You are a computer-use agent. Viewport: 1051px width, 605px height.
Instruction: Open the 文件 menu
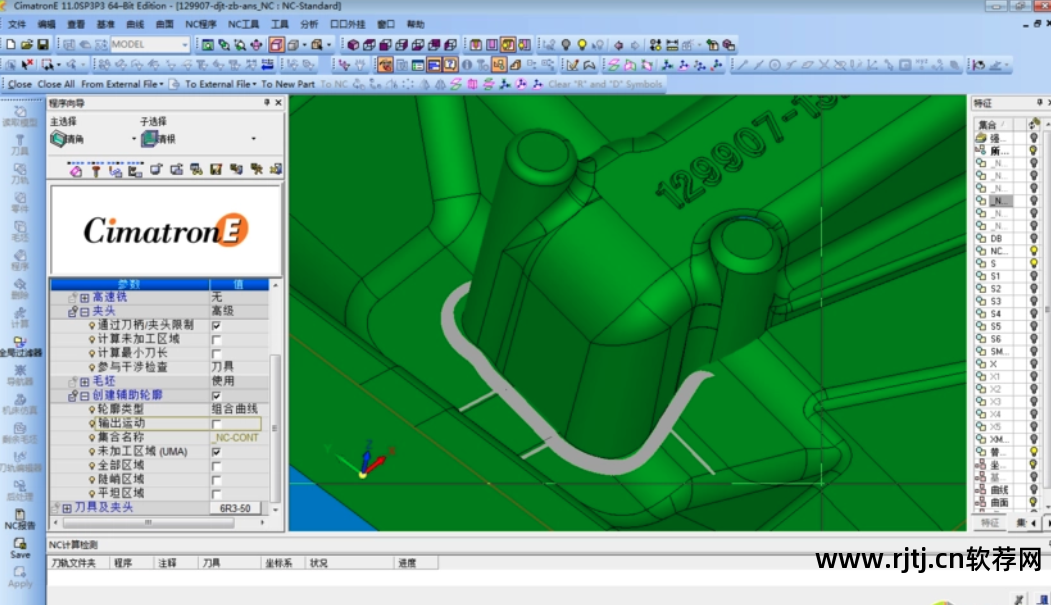point(17,24)
